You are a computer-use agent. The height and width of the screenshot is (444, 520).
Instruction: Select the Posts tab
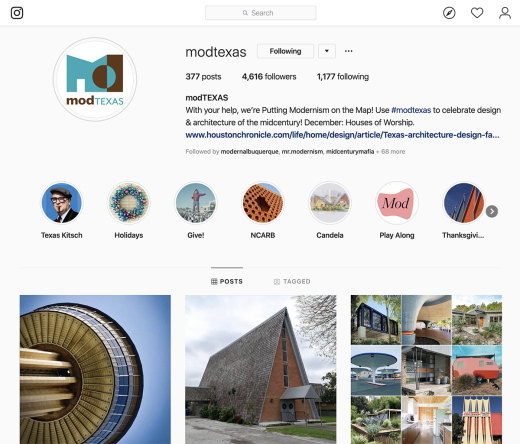coord(227,282)
